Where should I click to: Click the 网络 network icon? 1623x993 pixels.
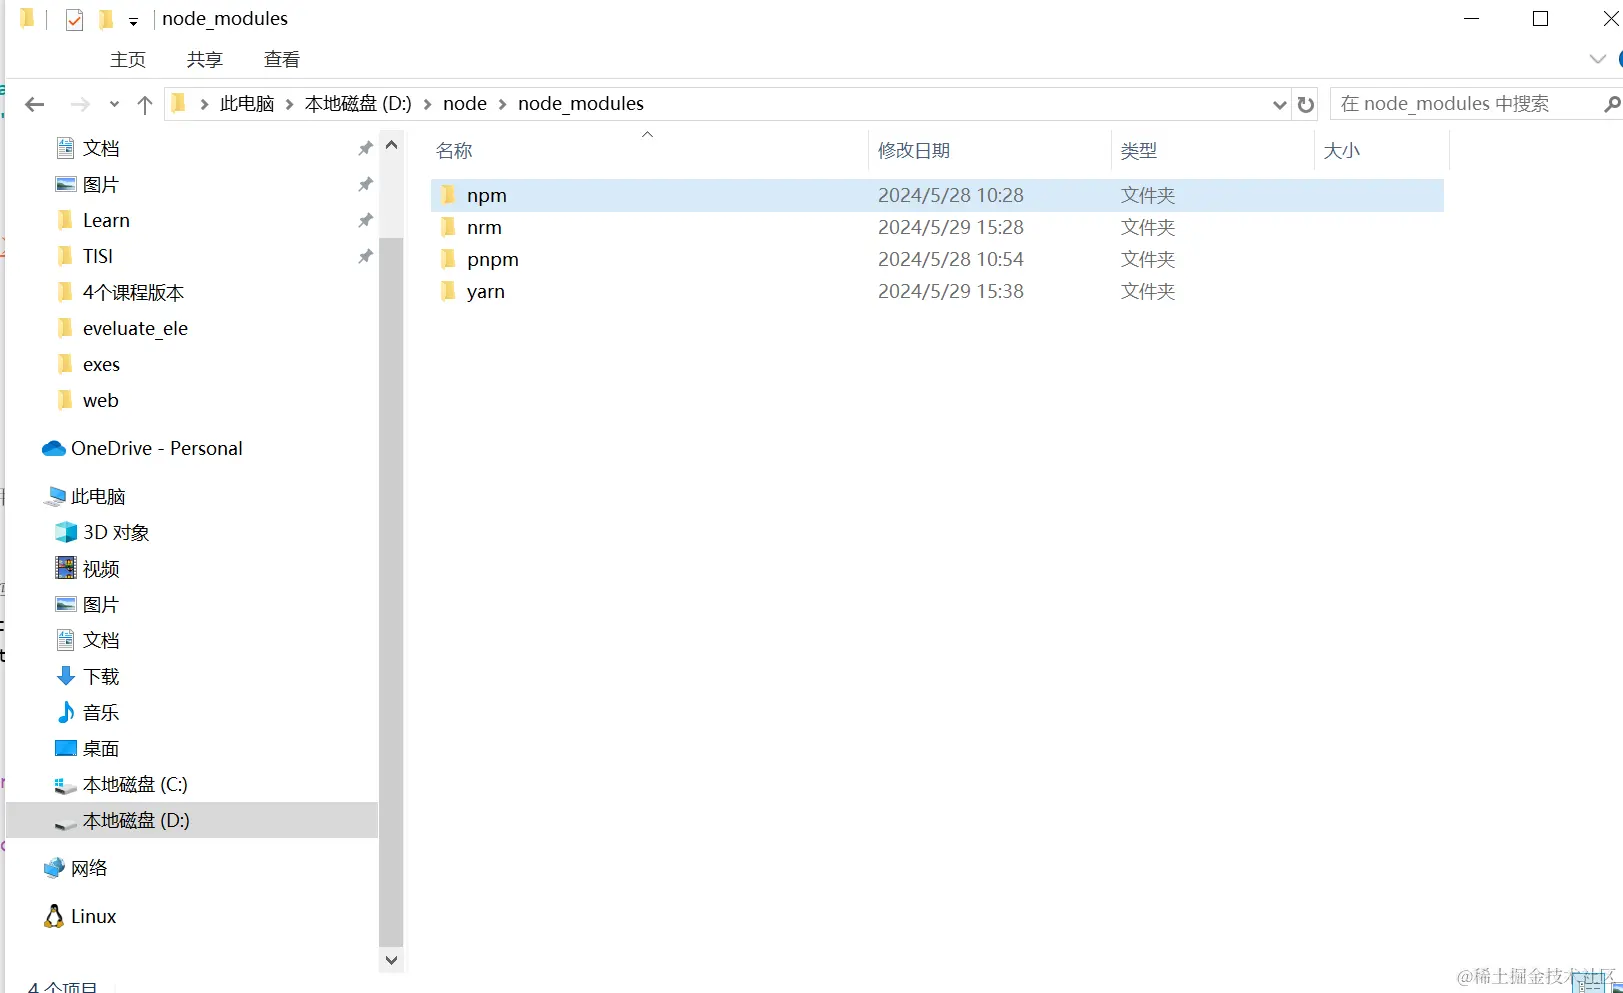pos(54,868)
